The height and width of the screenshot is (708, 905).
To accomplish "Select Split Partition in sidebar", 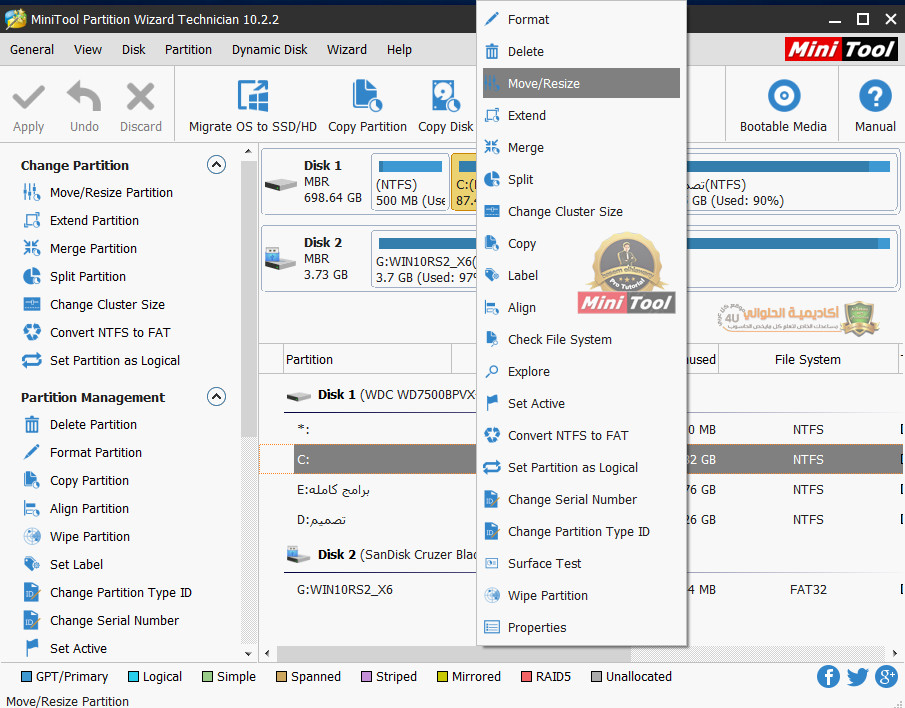I will (x=88, y=277).
